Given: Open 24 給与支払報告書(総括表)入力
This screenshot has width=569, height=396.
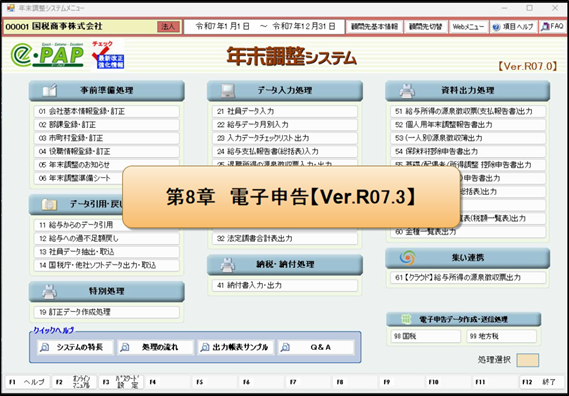Looking at the screenshot, I should pos(285,151).
